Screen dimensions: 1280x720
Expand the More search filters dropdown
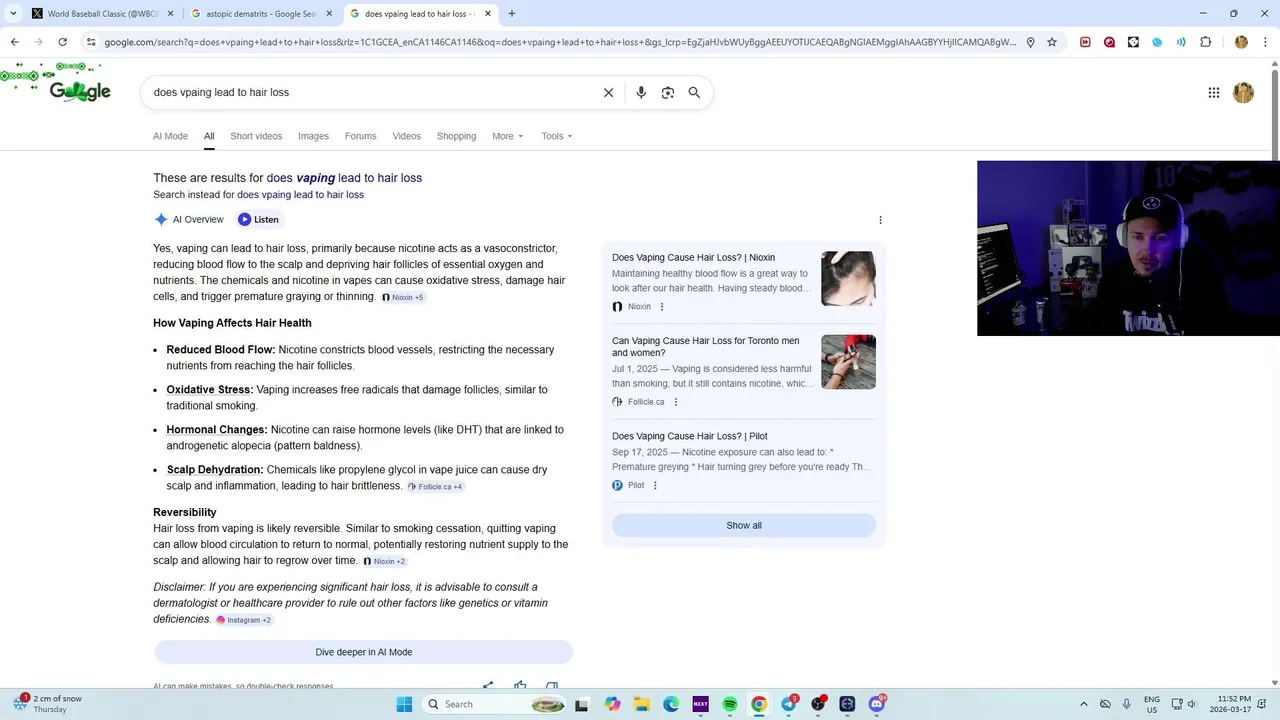[x=507, y=136]
